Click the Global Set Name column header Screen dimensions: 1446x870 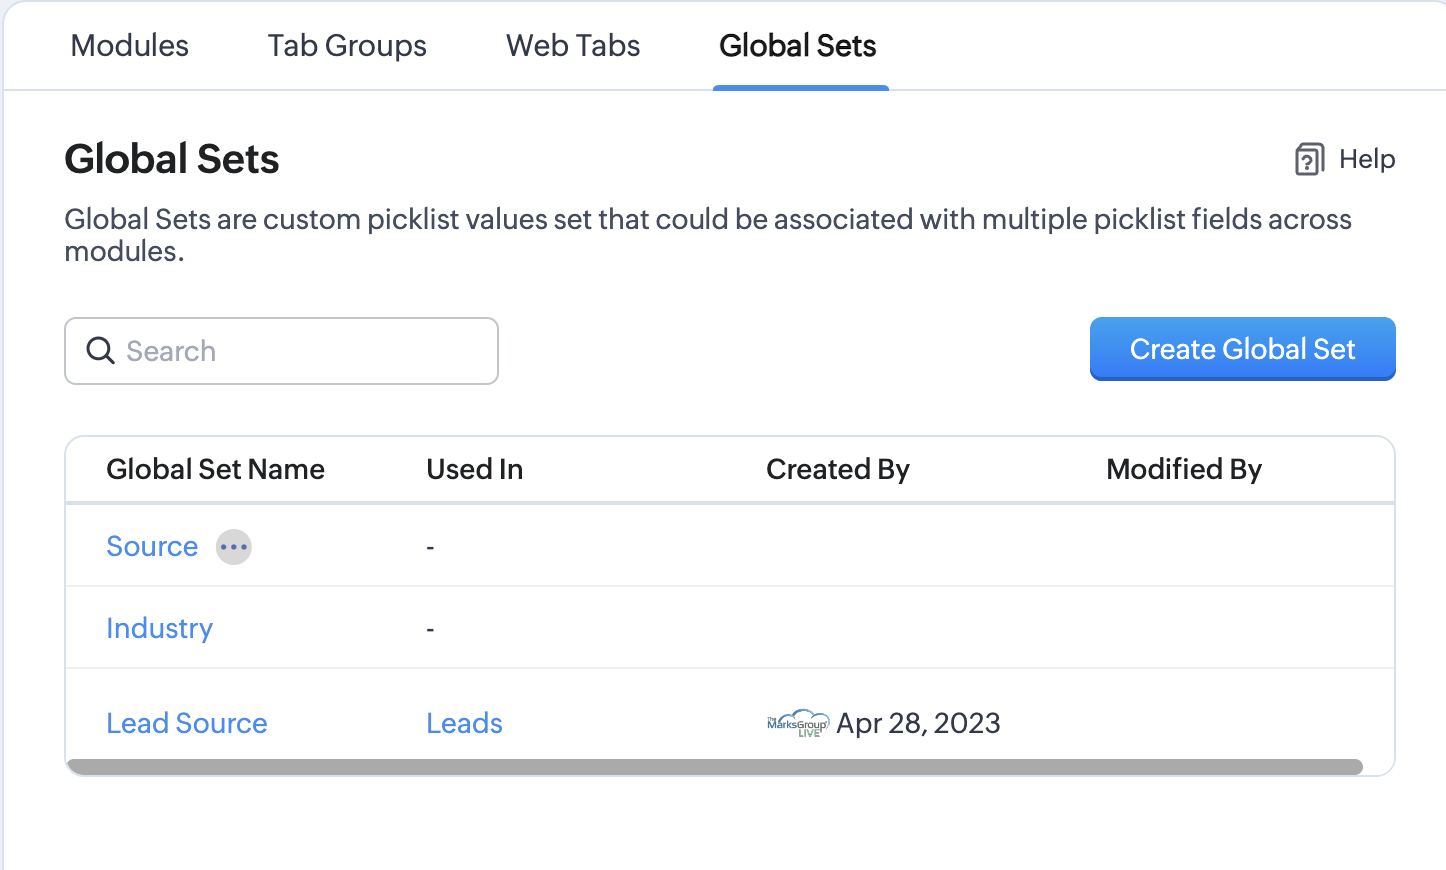[215, 468]
